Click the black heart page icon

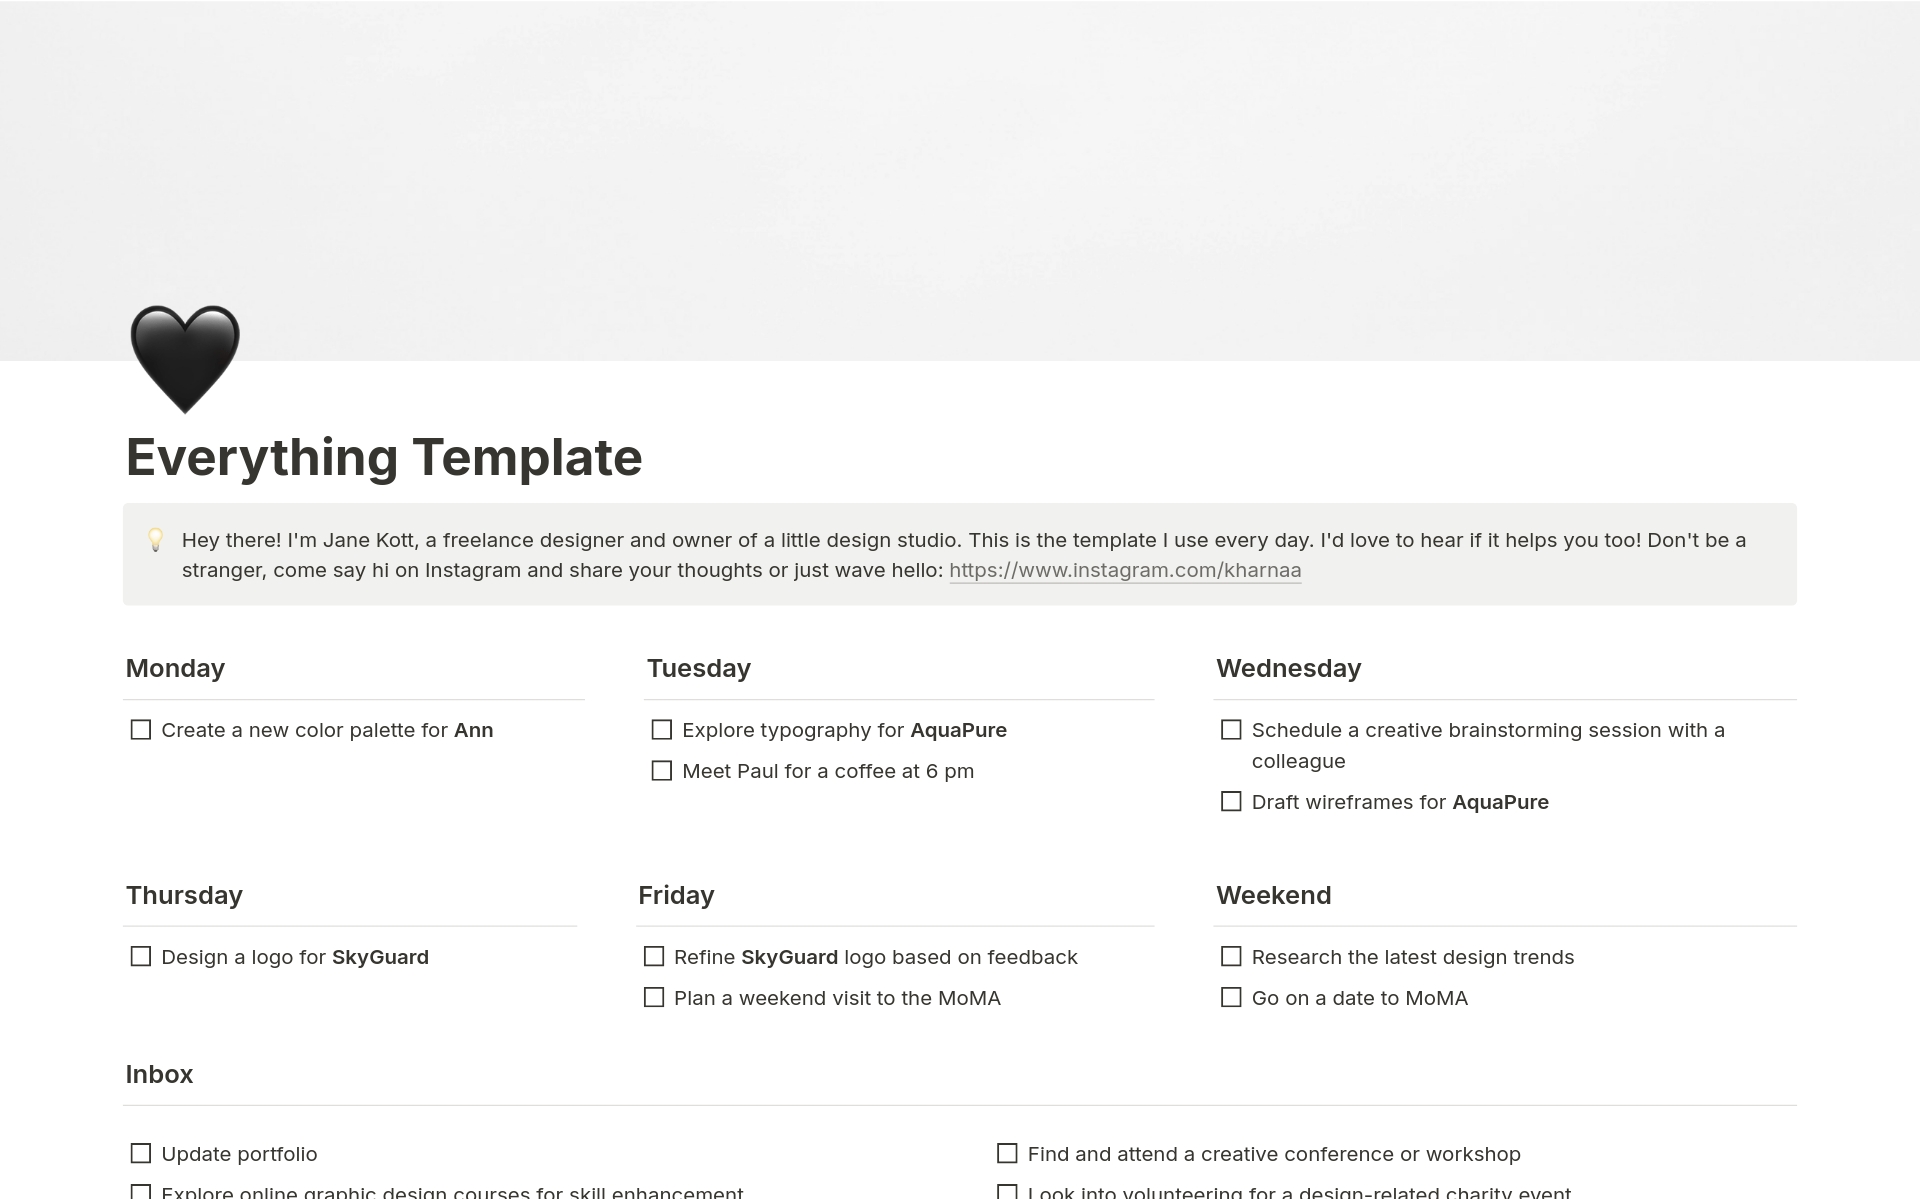185,359
